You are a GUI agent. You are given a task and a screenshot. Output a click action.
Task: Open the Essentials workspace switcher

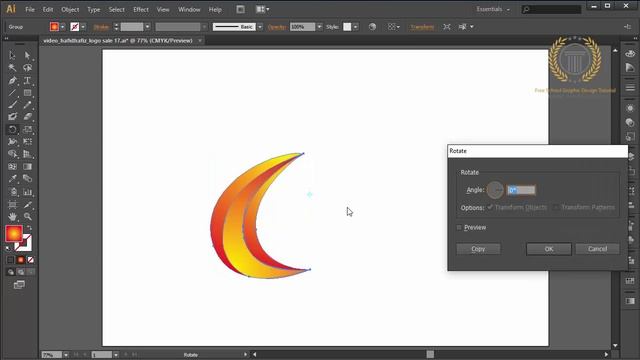pos(493,9)
